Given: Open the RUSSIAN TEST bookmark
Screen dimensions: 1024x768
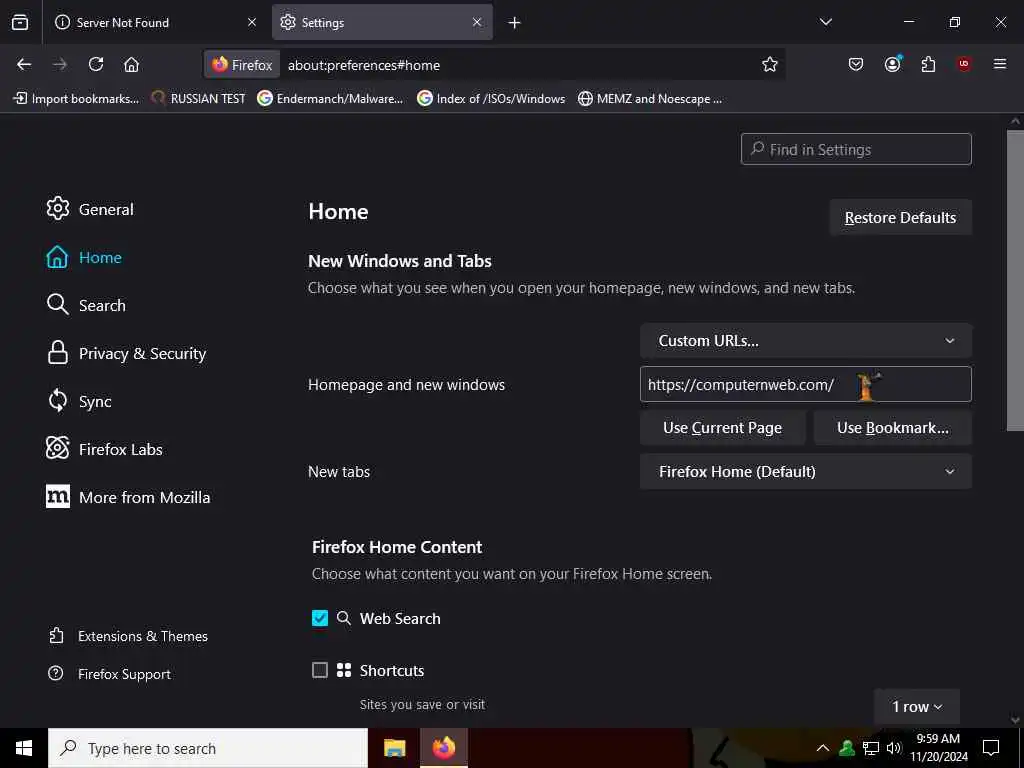Looking at the screenshot, I should click(198, 99).
